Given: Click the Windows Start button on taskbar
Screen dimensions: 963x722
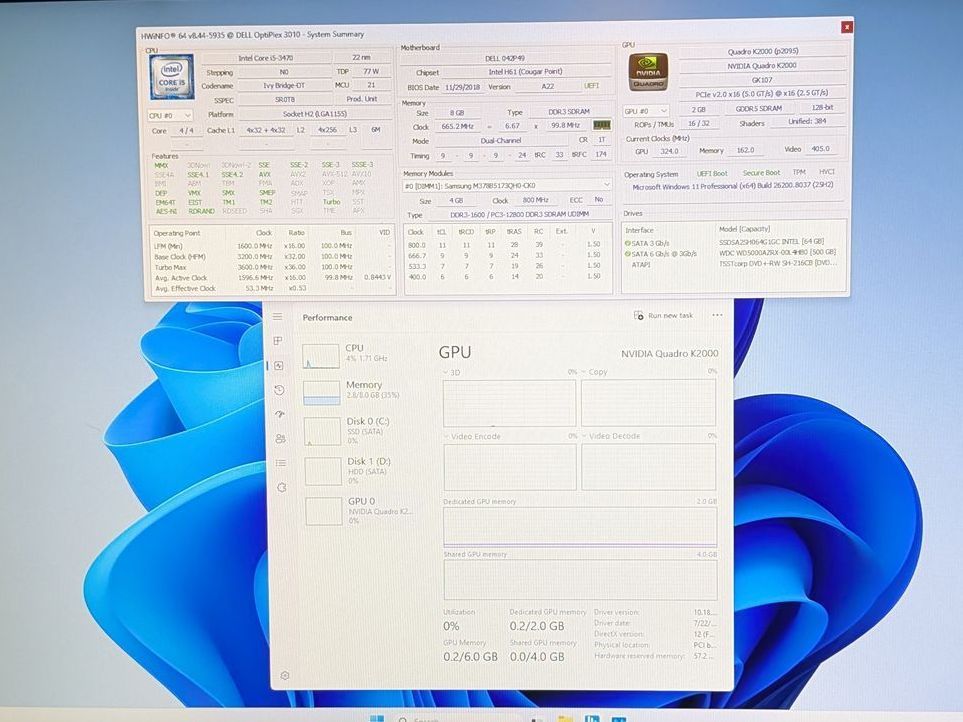Looking at the screenshot, I should (x=377, y=718).
